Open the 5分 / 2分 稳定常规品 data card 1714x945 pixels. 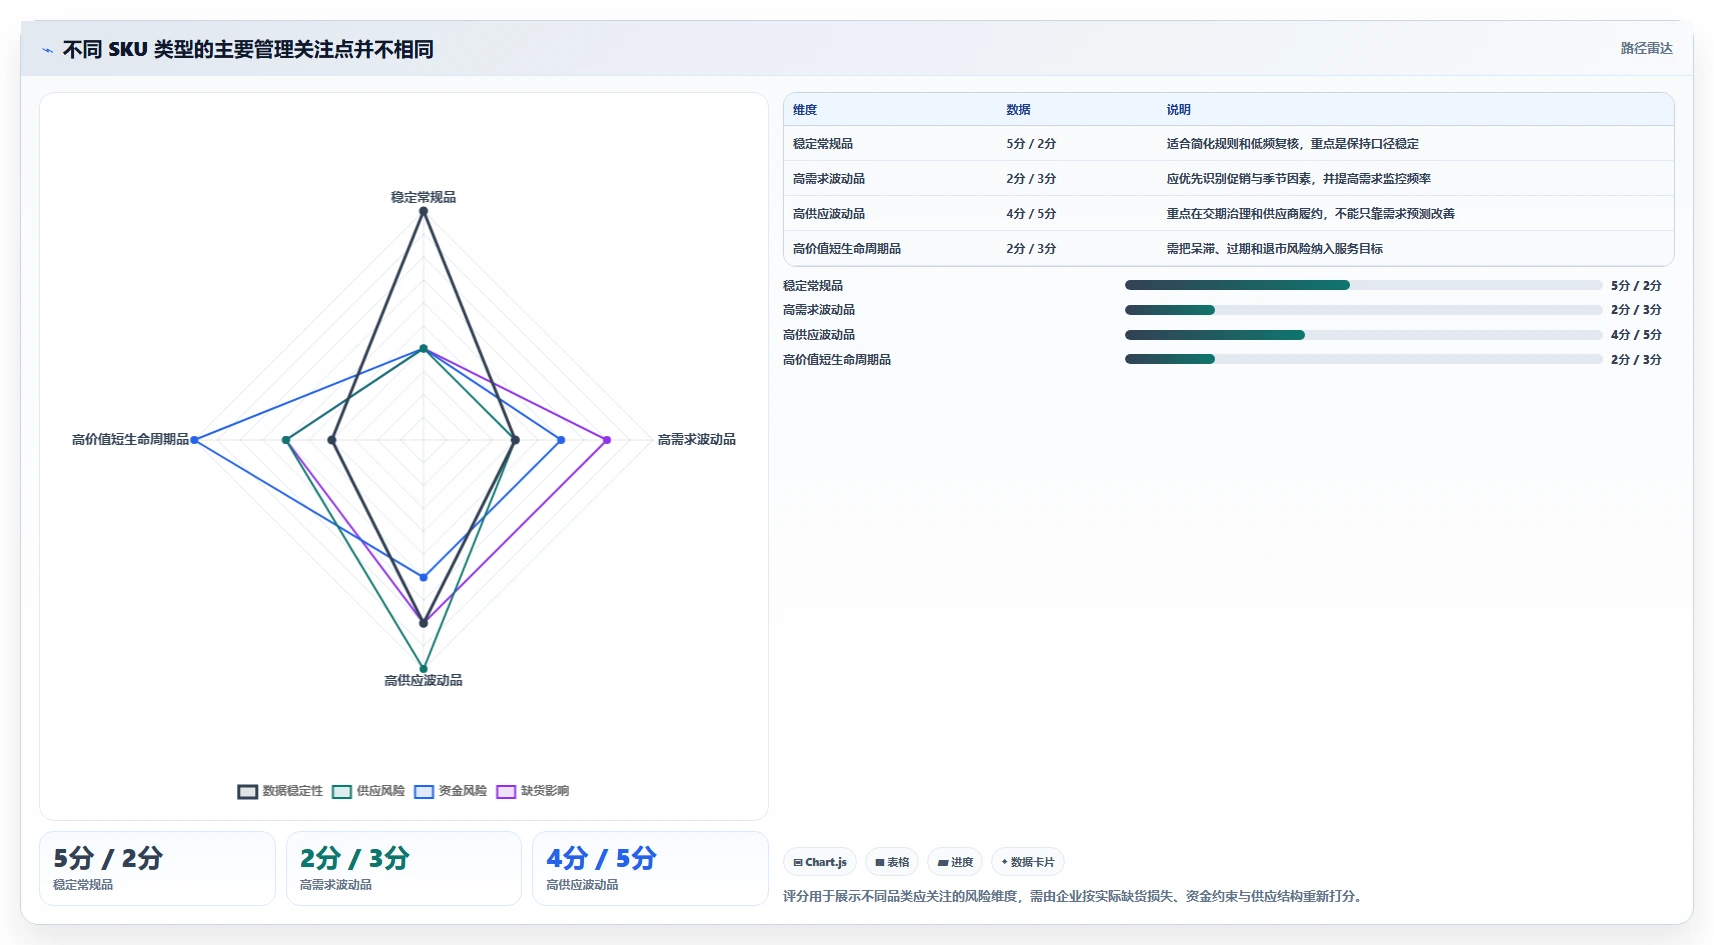tap(157, 868)
